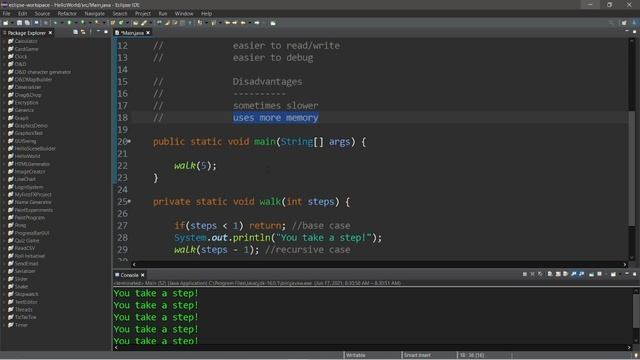
Task: Open the Navigate menu
Action: pyautogui.click(x=95, y=13)
